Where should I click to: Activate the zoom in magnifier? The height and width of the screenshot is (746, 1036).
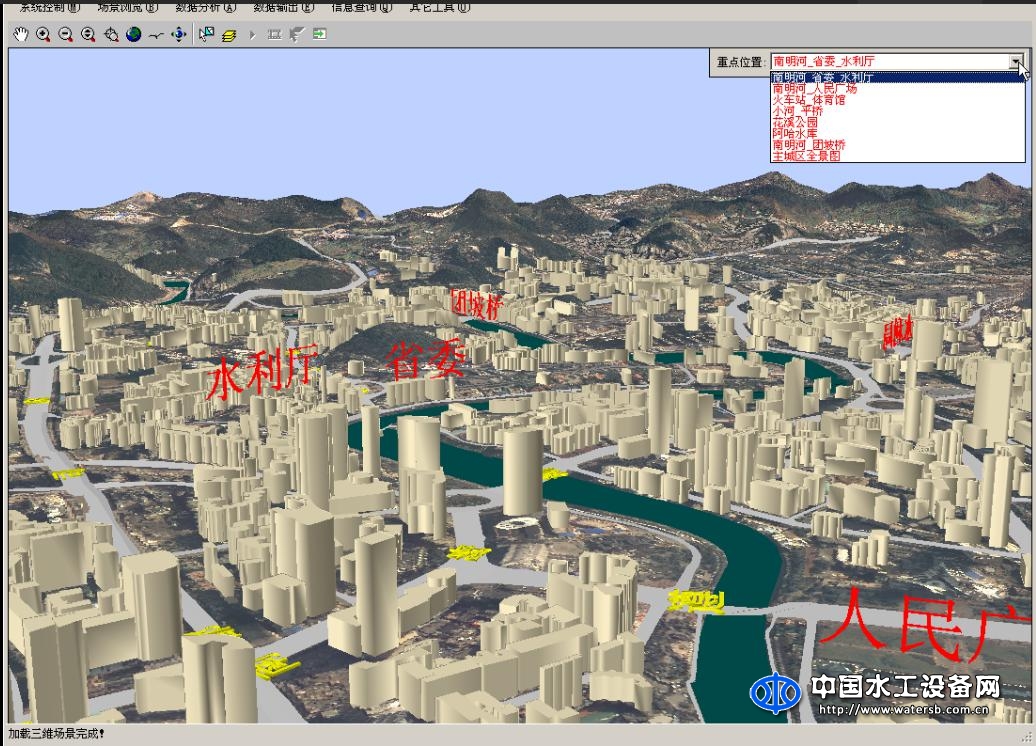pos(43,34)
